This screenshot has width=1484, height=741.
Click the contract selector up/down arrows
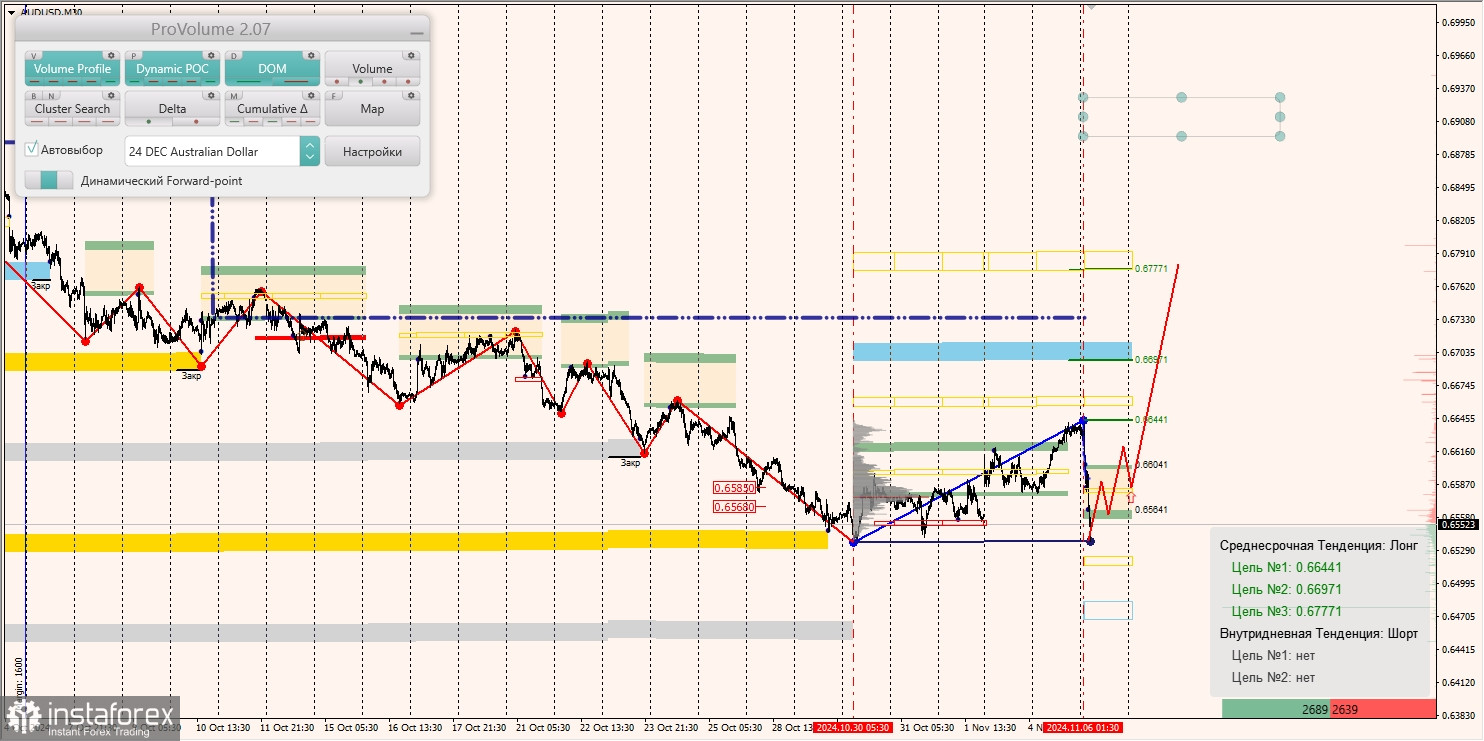pos(310,151)
